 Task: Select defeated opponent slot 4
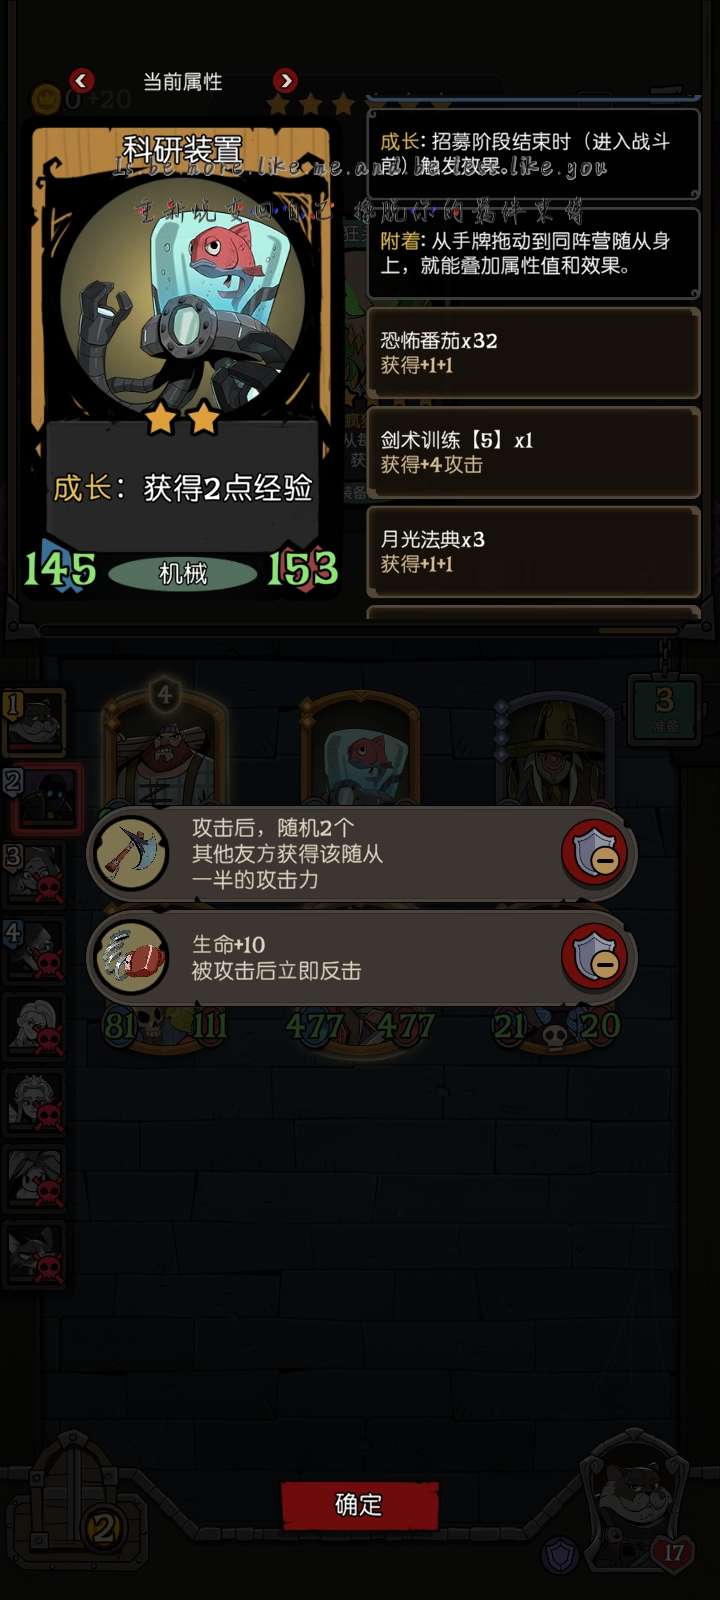[35, 950]
